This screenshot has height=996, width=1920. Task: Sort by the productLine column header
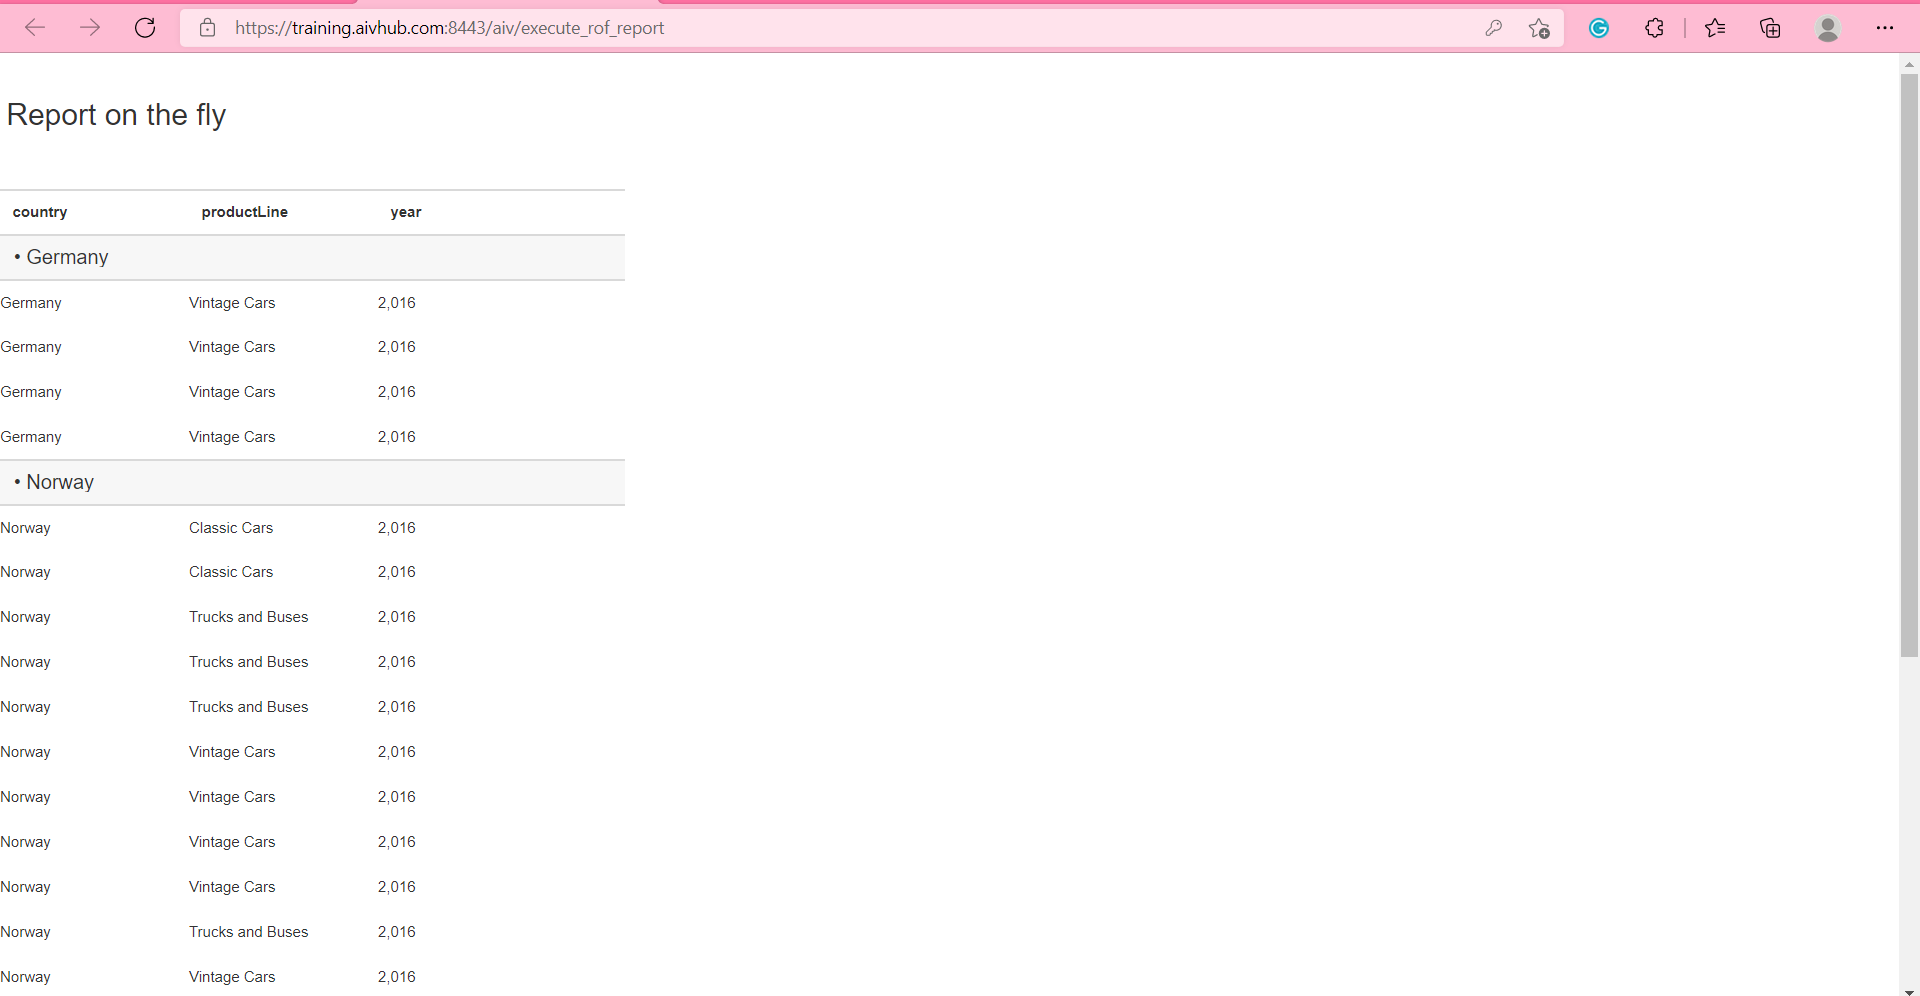(244, 212)
